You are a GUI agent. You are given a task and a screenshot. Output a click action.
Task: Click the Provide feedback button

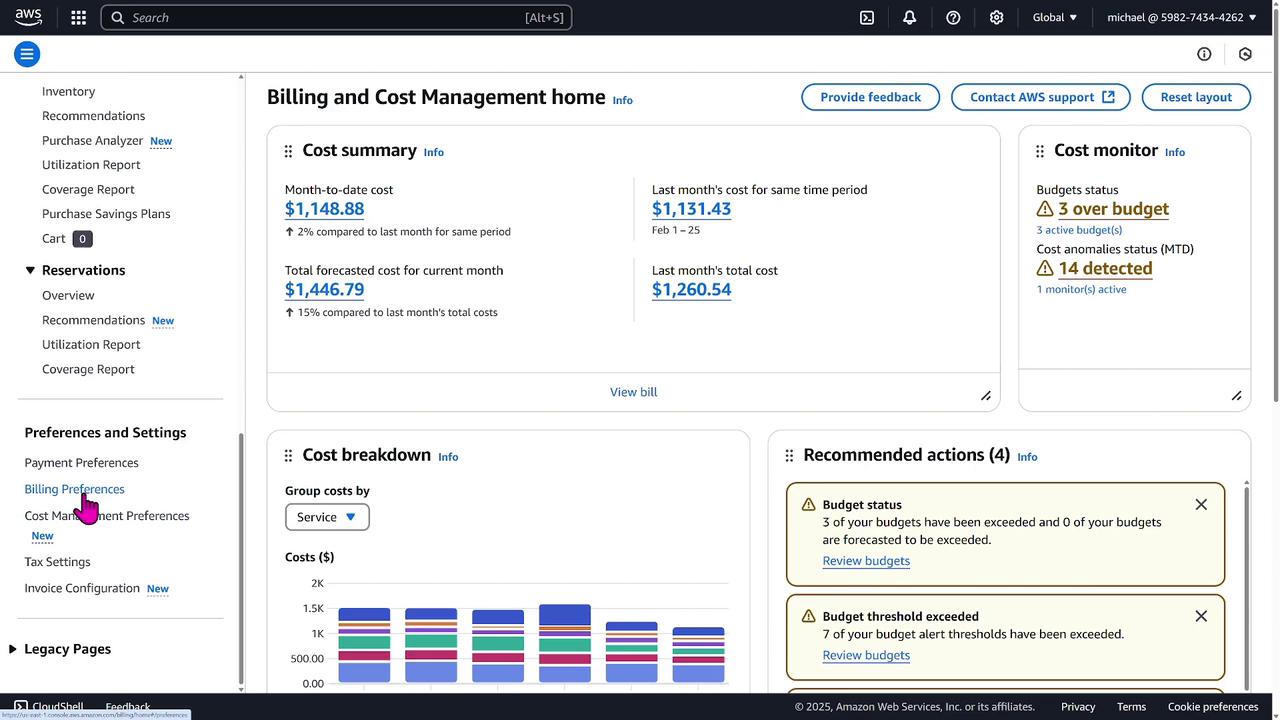(x=870, y=97)
